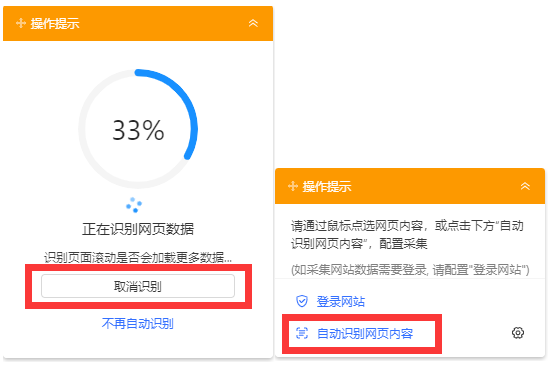Click the 请通过鼠标点选网页内容 instruction text
This screenshot has height=366, width=554.
tap(357, 225)
